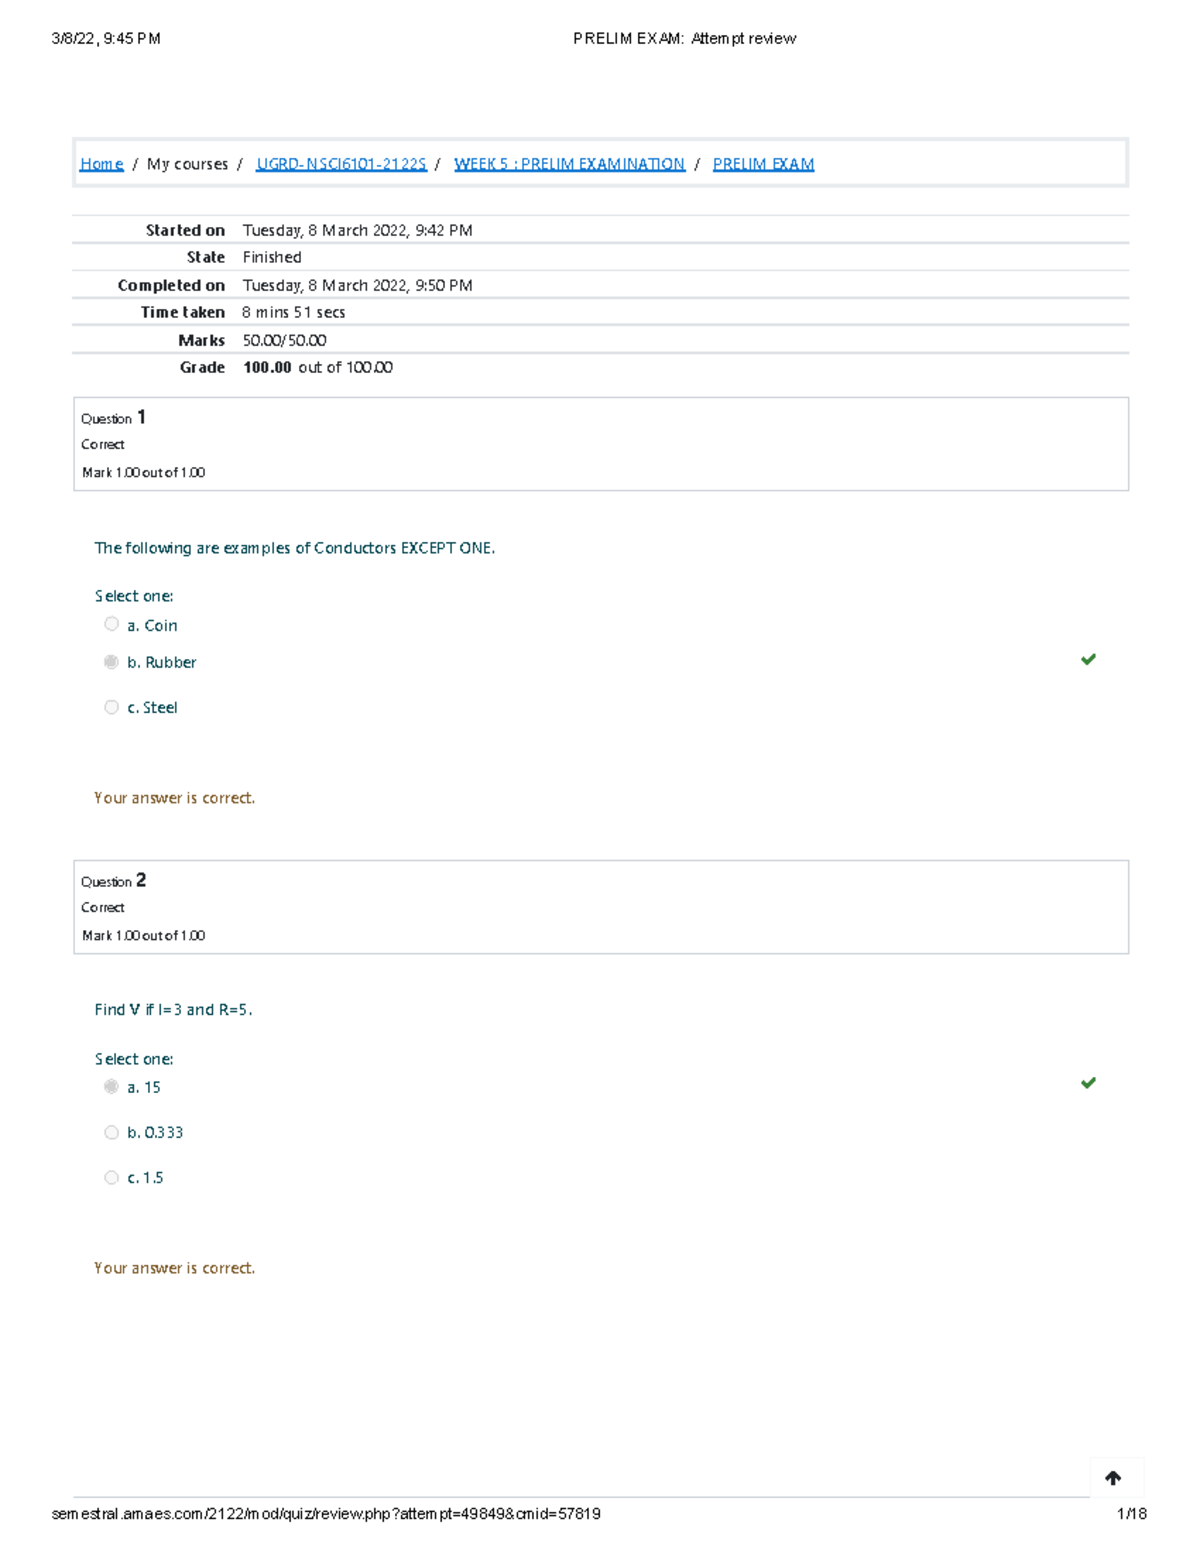Click the 'Marks 50.00/50.00' summary row
Viewport: 1200px width, 1553px height.
[x=284, y=339]
